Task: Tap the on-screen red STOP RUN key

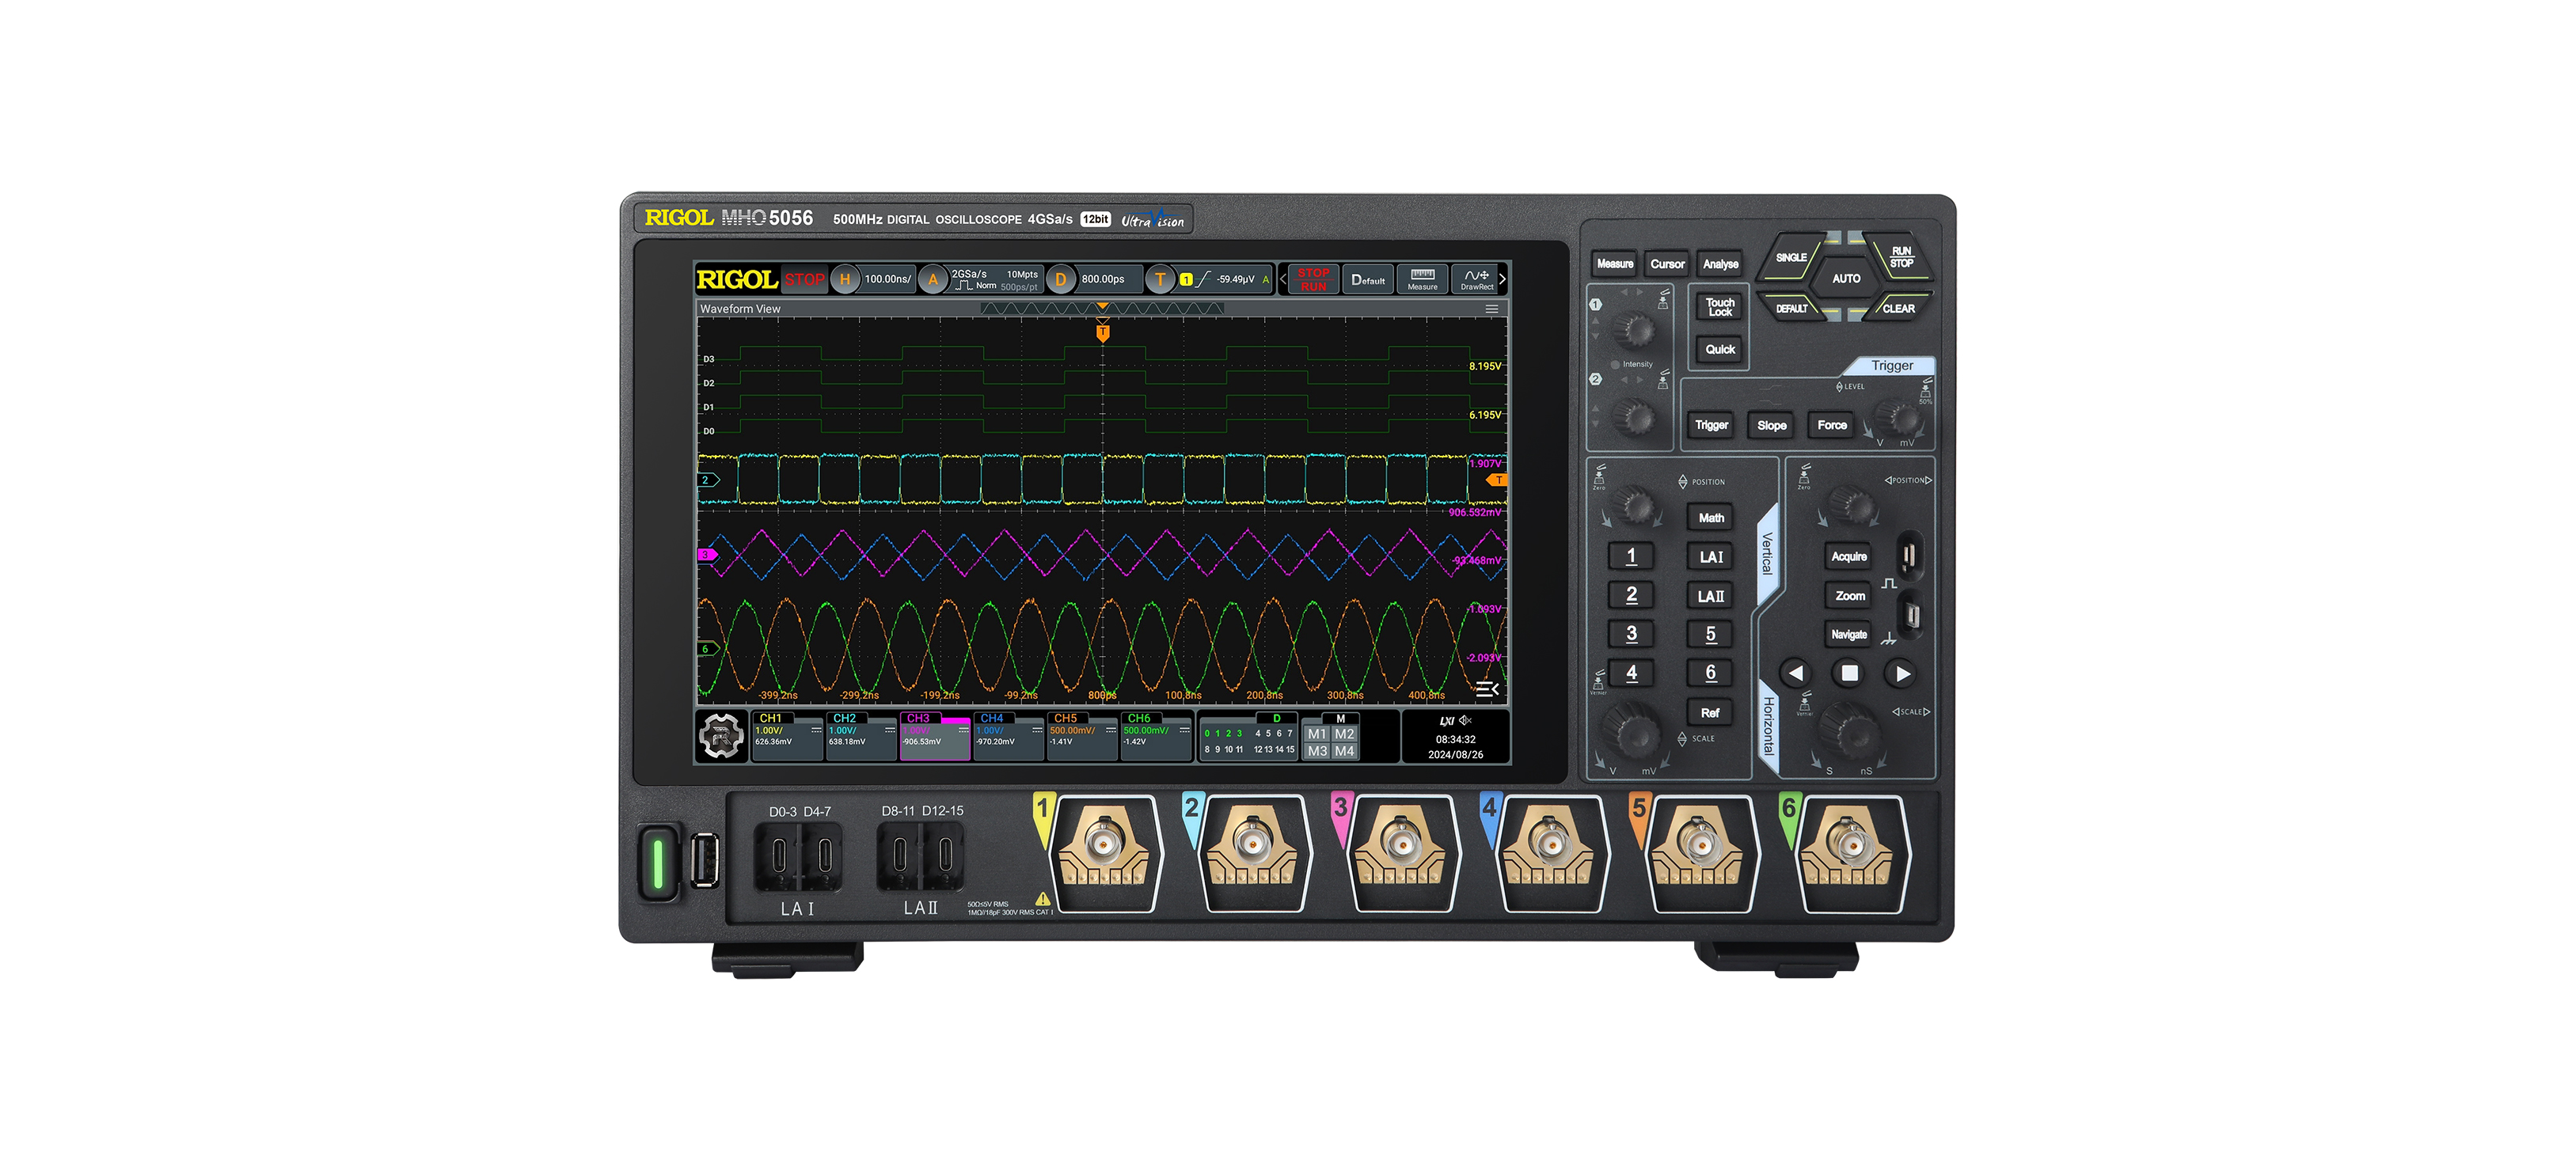Action: (x=1313, y=280)
